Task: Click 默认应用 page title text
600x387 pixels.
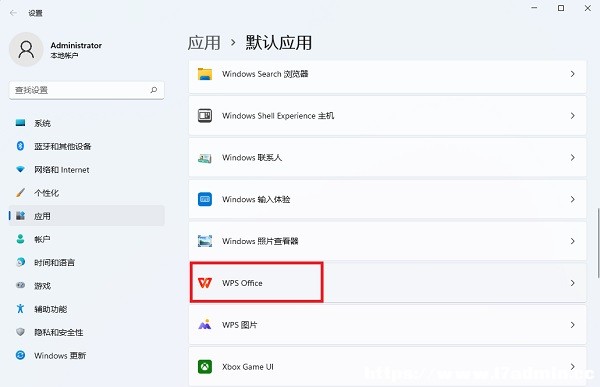Action: 279,42
